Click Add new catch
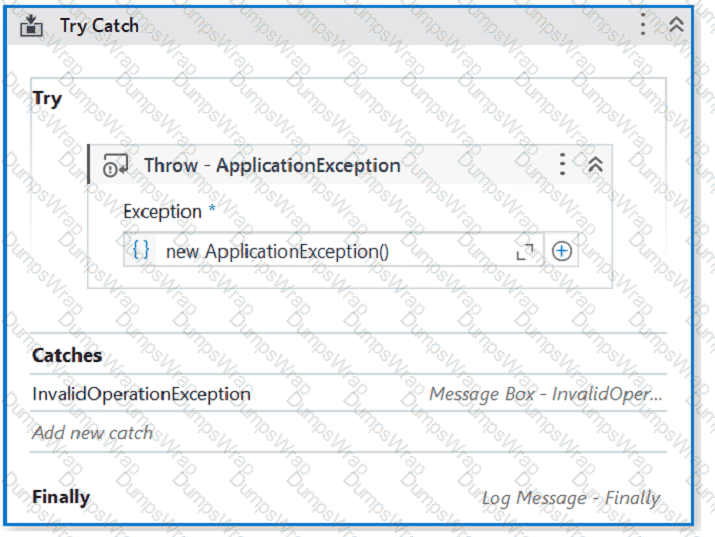This screenshot has width=715, height=537. tap(93, 433)
